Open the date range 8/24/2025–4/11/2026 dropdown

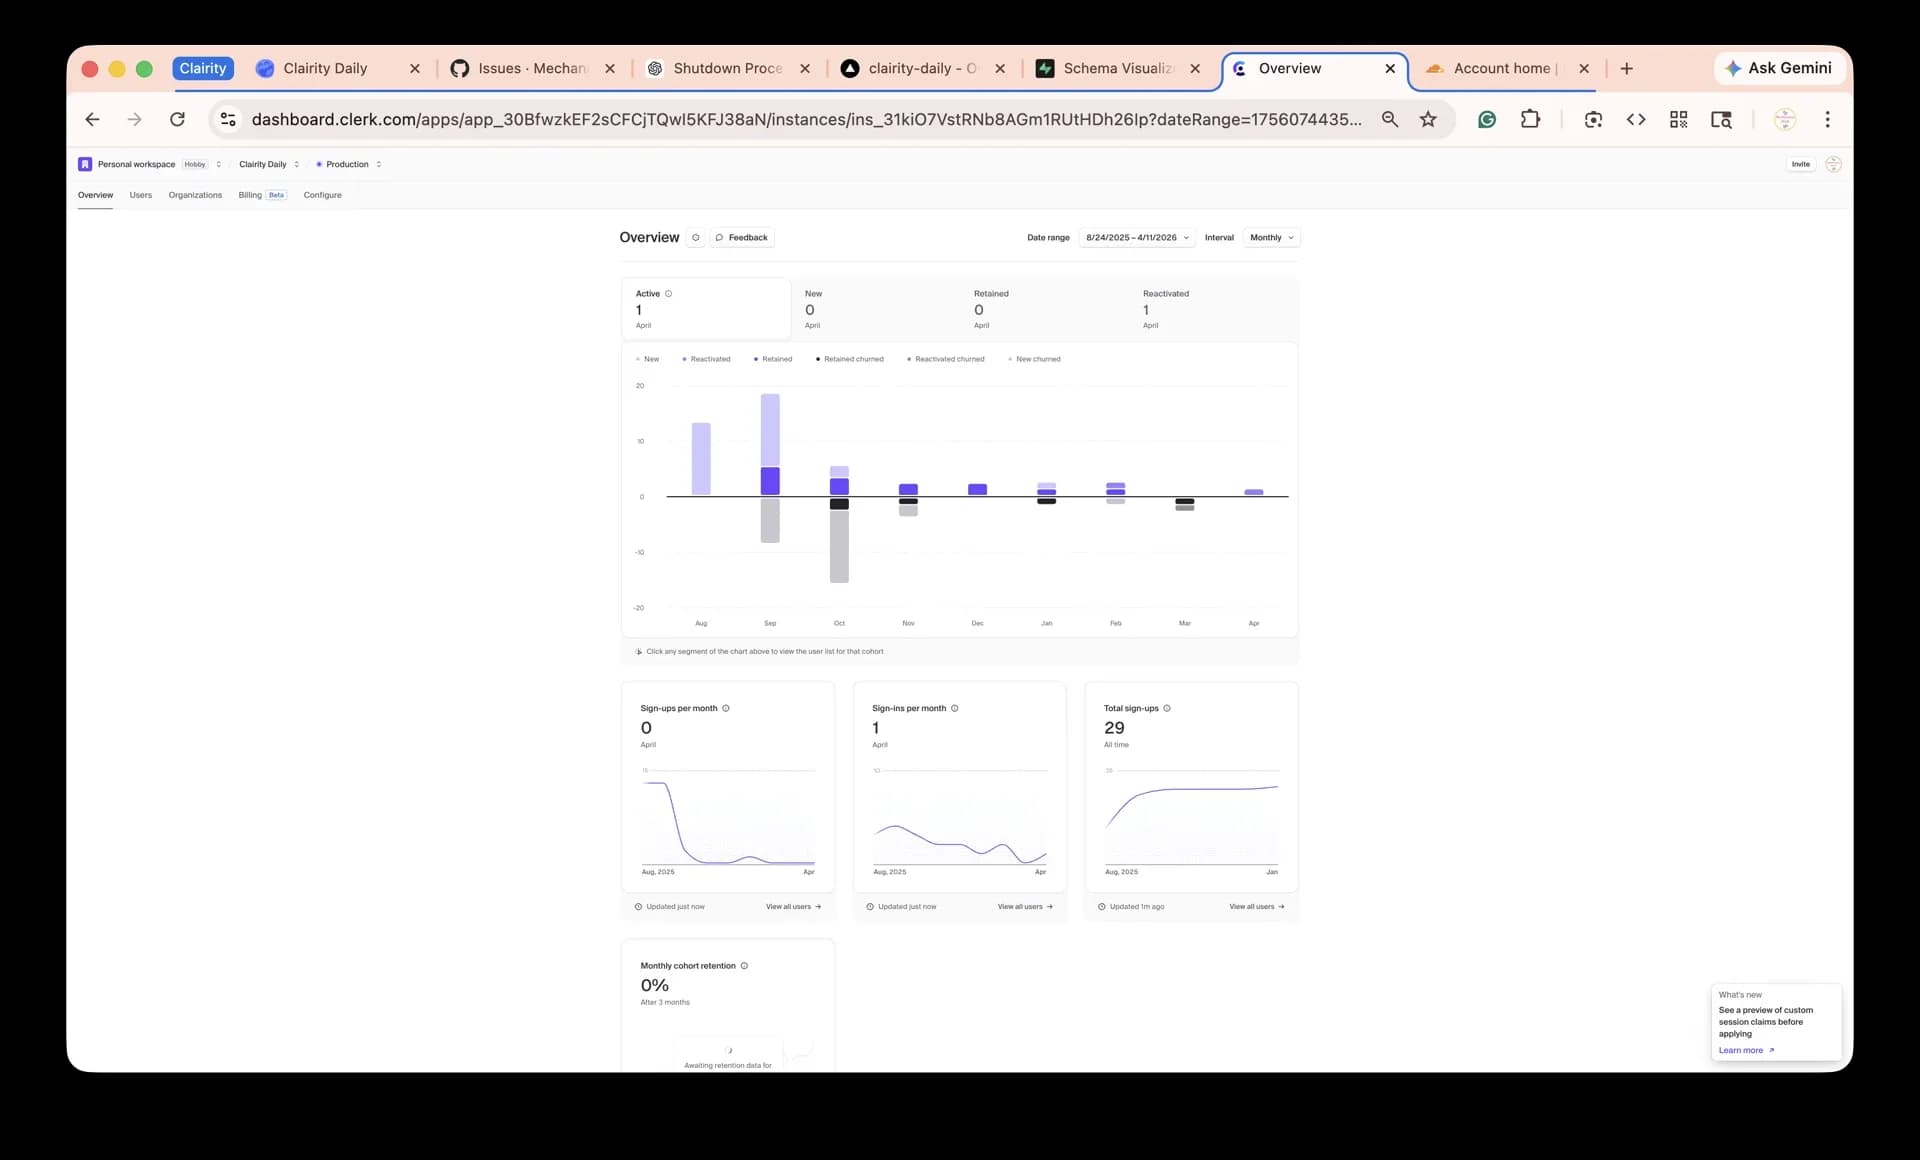pyautogui.click(x=1137, y=237)
